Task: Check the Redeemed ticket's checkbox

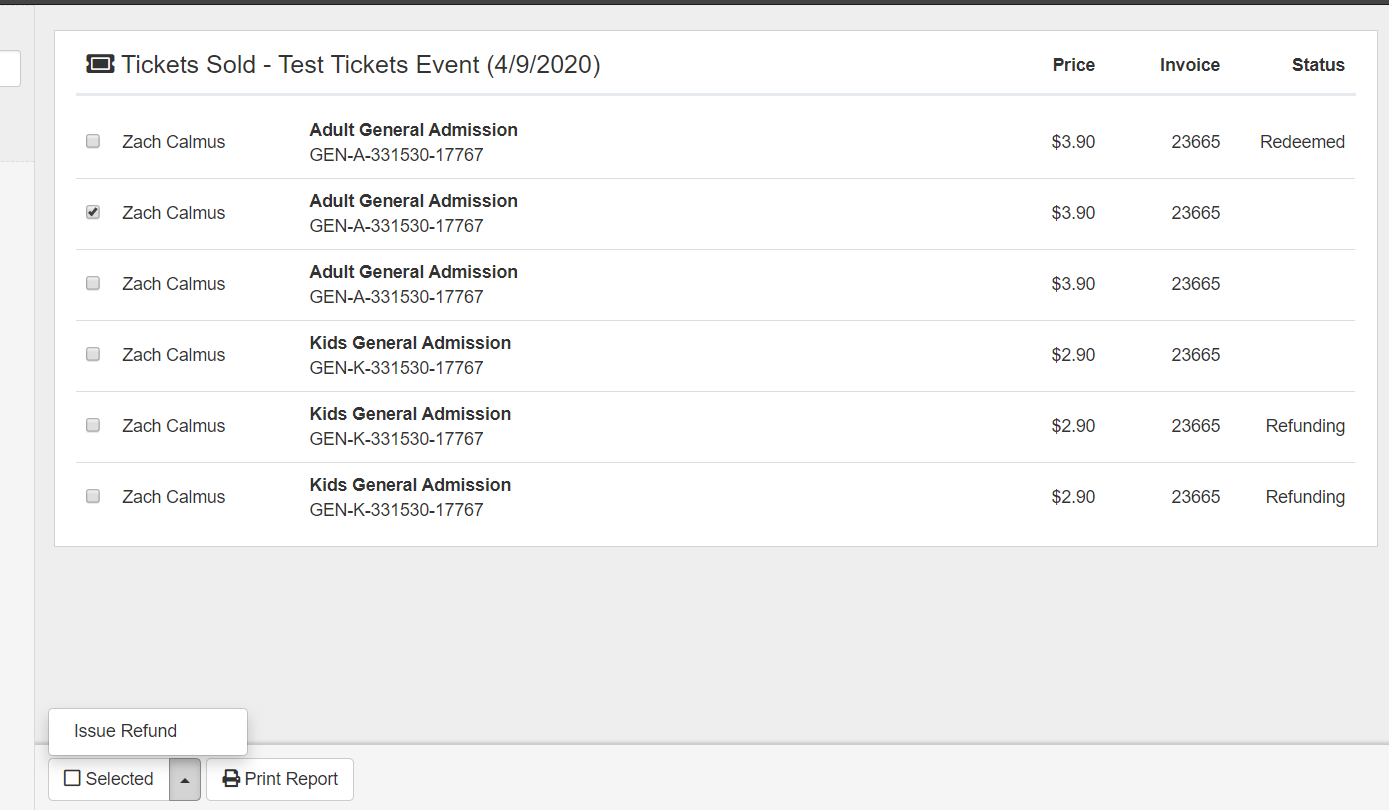Action: coord(93,142)
